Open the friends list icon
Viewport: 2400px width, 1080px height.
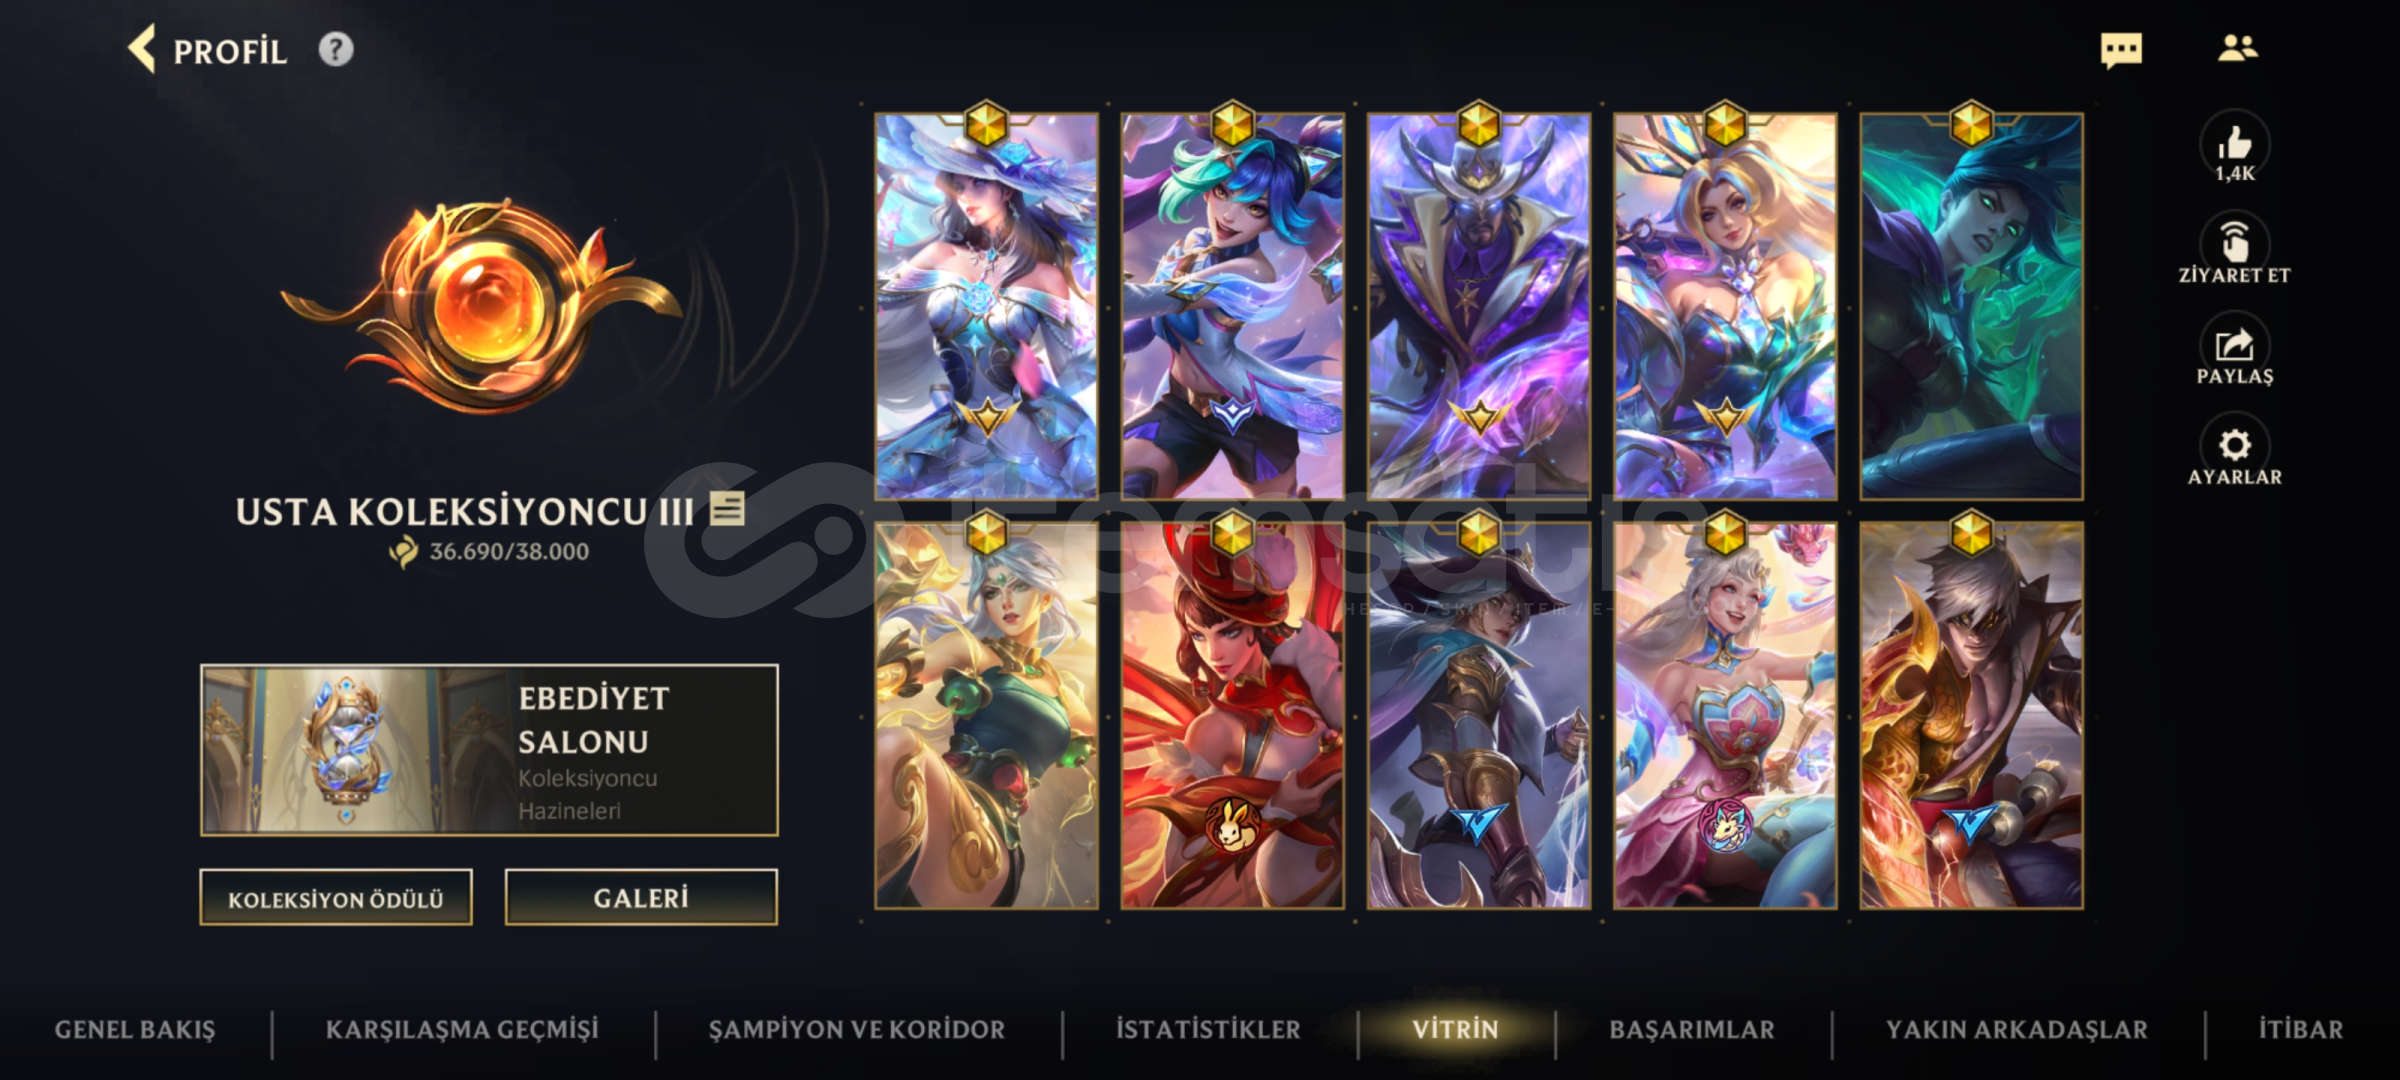[2237, 47]
